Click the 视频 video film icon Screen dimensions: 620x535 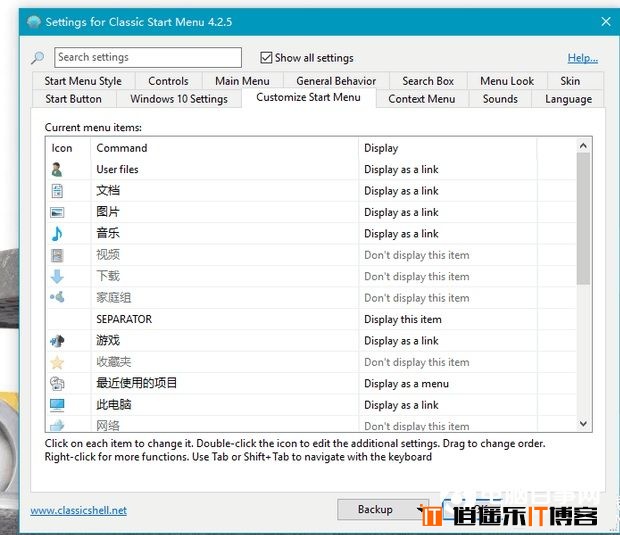57,255
